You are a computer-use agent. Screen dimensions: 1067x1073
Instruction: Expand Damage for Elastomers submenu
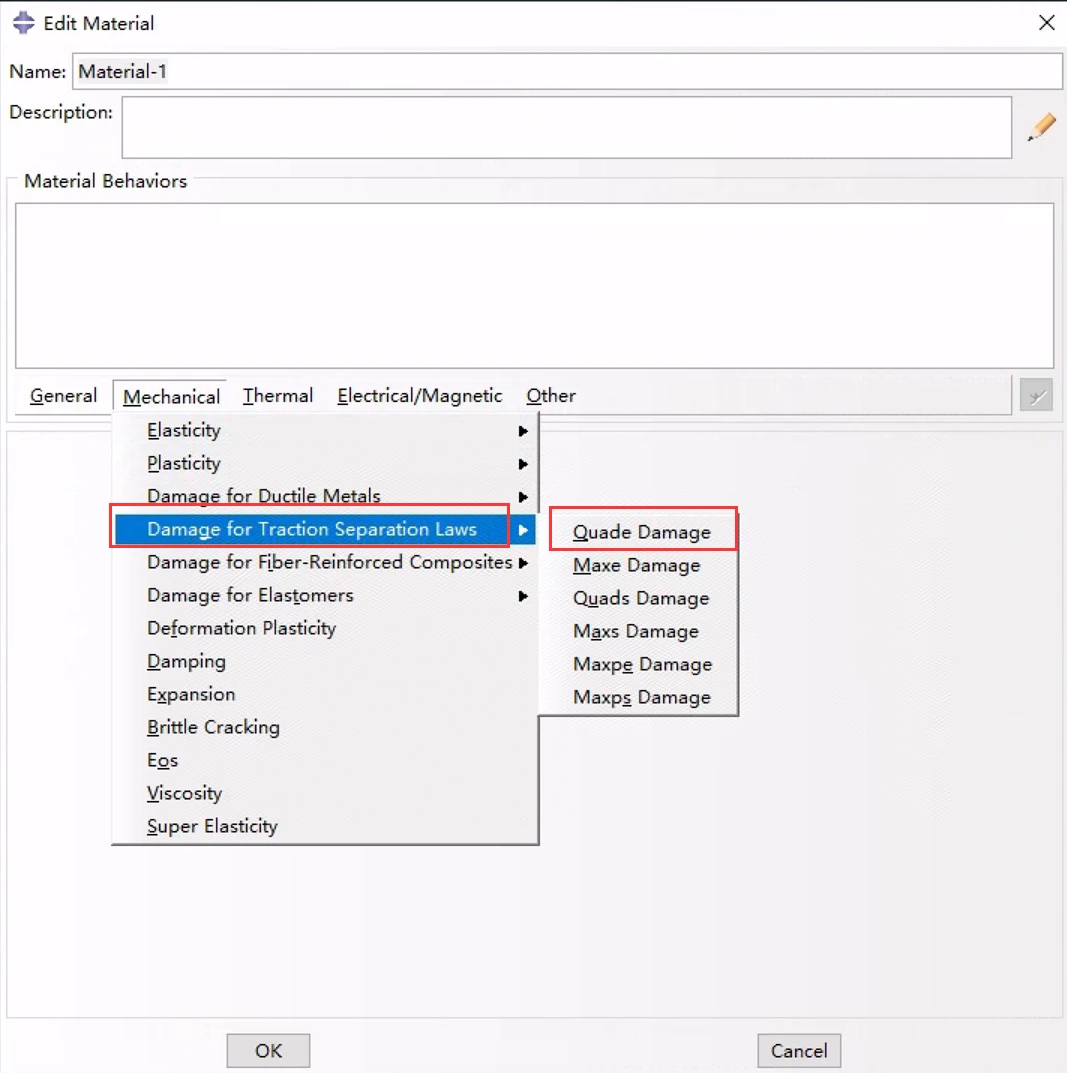point(326,595)
